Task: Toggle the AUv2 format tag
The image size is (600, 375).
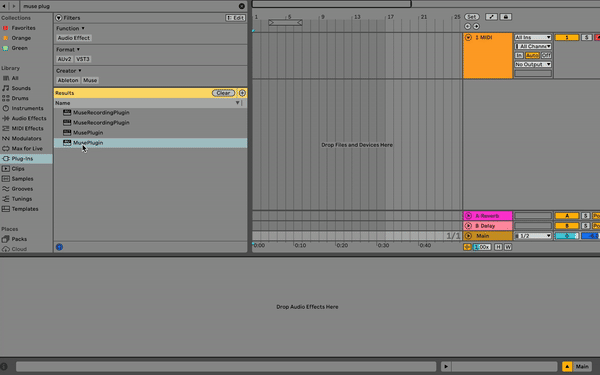Action: point(64,59)
